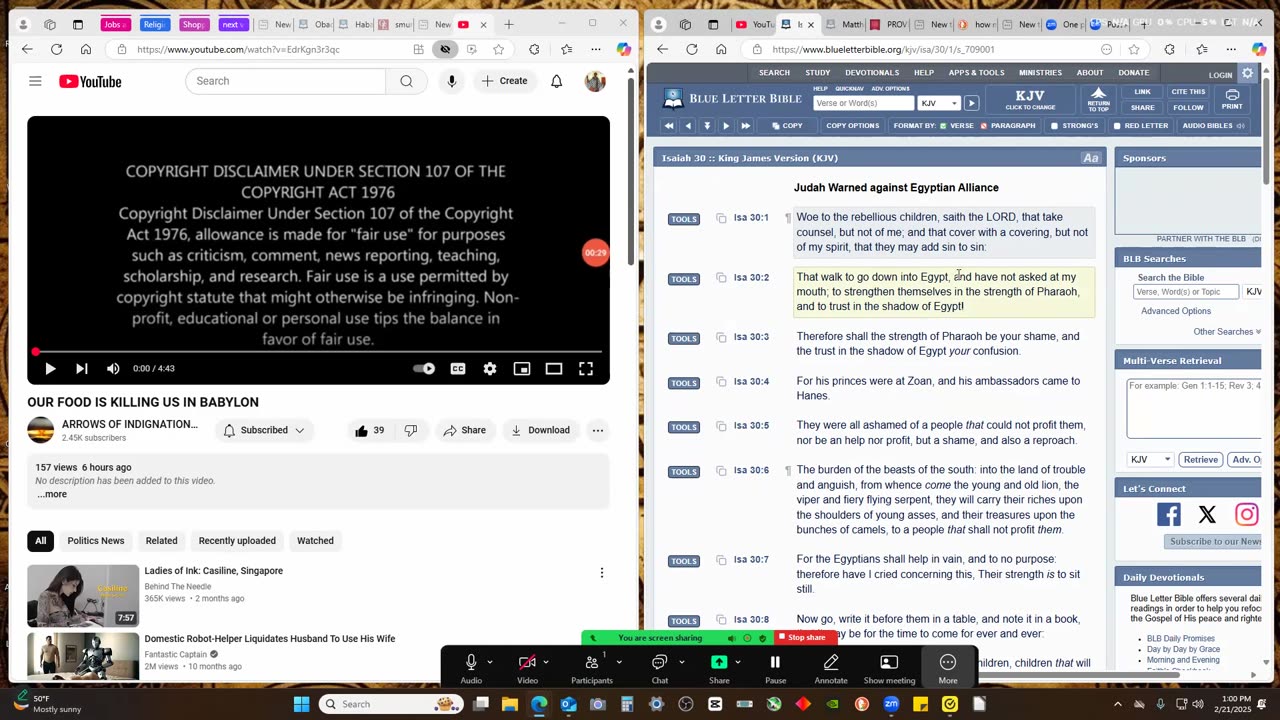
Task: Toggle Format by Verse checkbox
Action: [x=943, y=126]
